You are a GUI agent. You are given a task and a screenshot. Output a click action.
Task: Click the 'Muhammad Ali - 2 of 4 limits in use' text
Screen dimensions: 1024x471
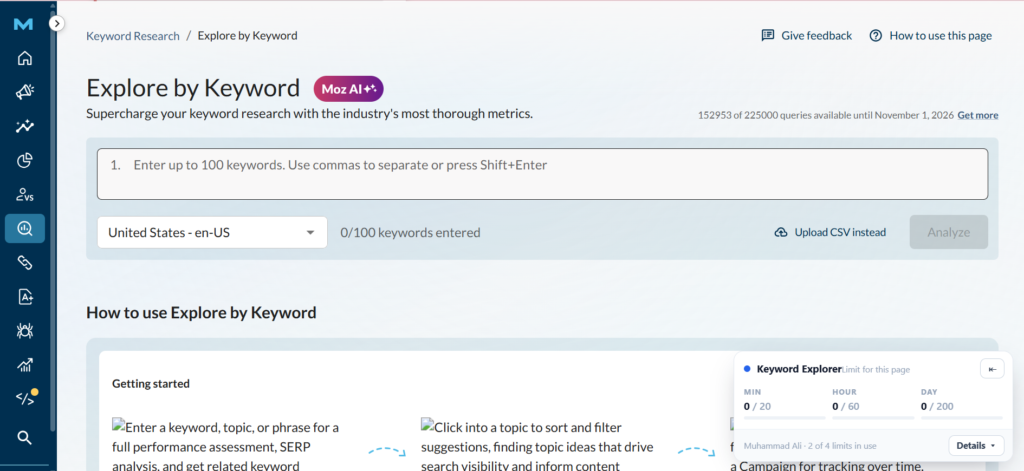click(x=810, y=446)
